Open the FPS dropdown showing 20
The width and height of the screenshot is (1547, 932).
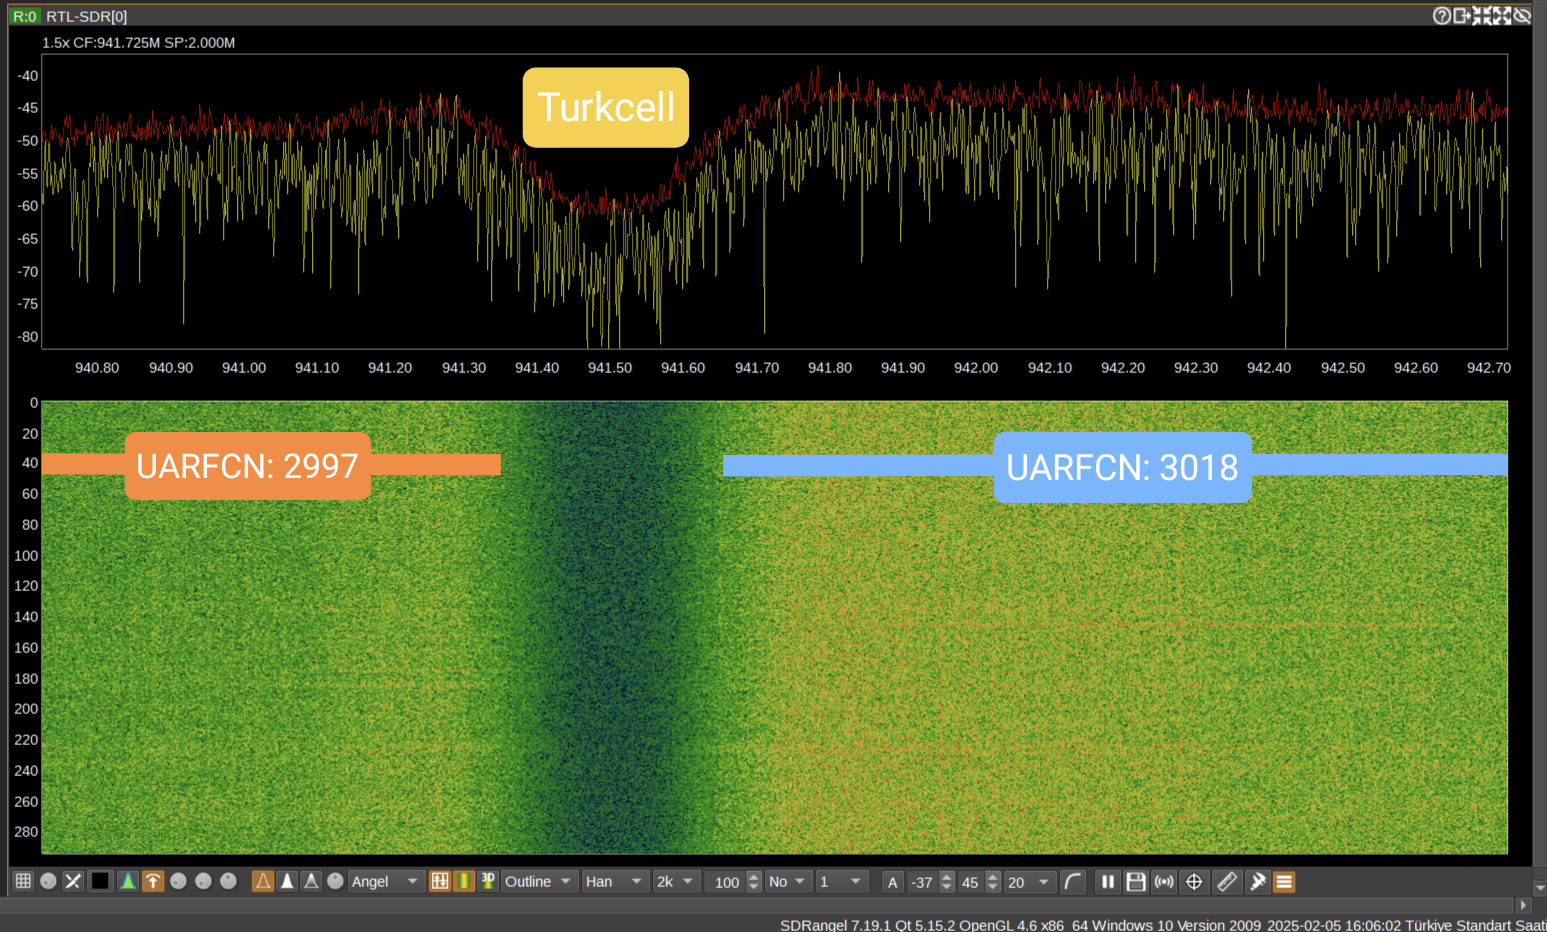1029,882
